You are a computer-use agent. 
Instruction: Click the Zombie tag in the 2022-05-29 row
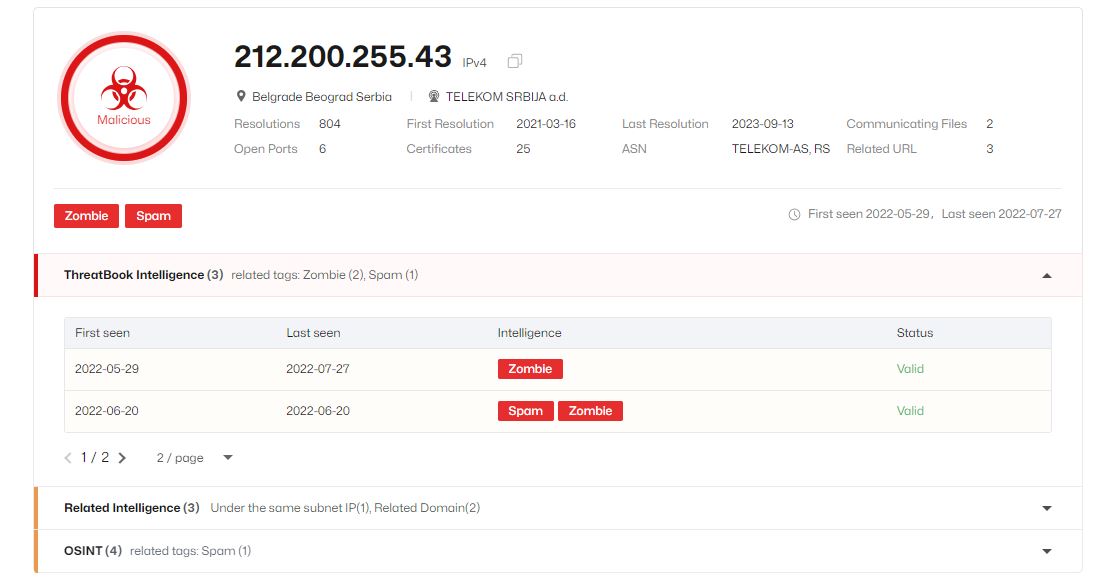pyautogui.click(x=530, y=369)
